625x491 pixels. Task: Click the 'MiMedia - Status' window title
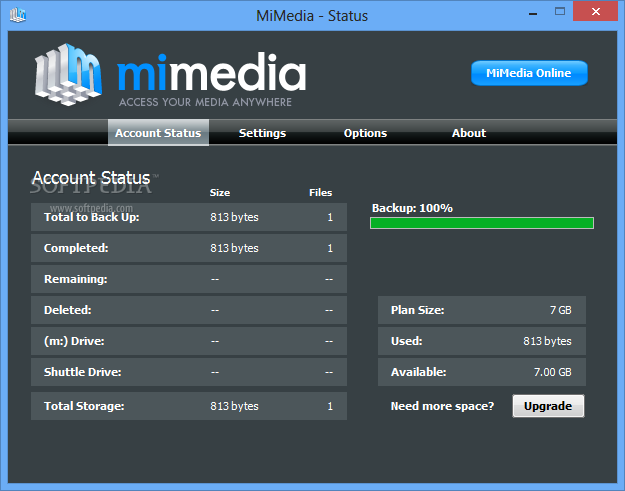(312, 16)
